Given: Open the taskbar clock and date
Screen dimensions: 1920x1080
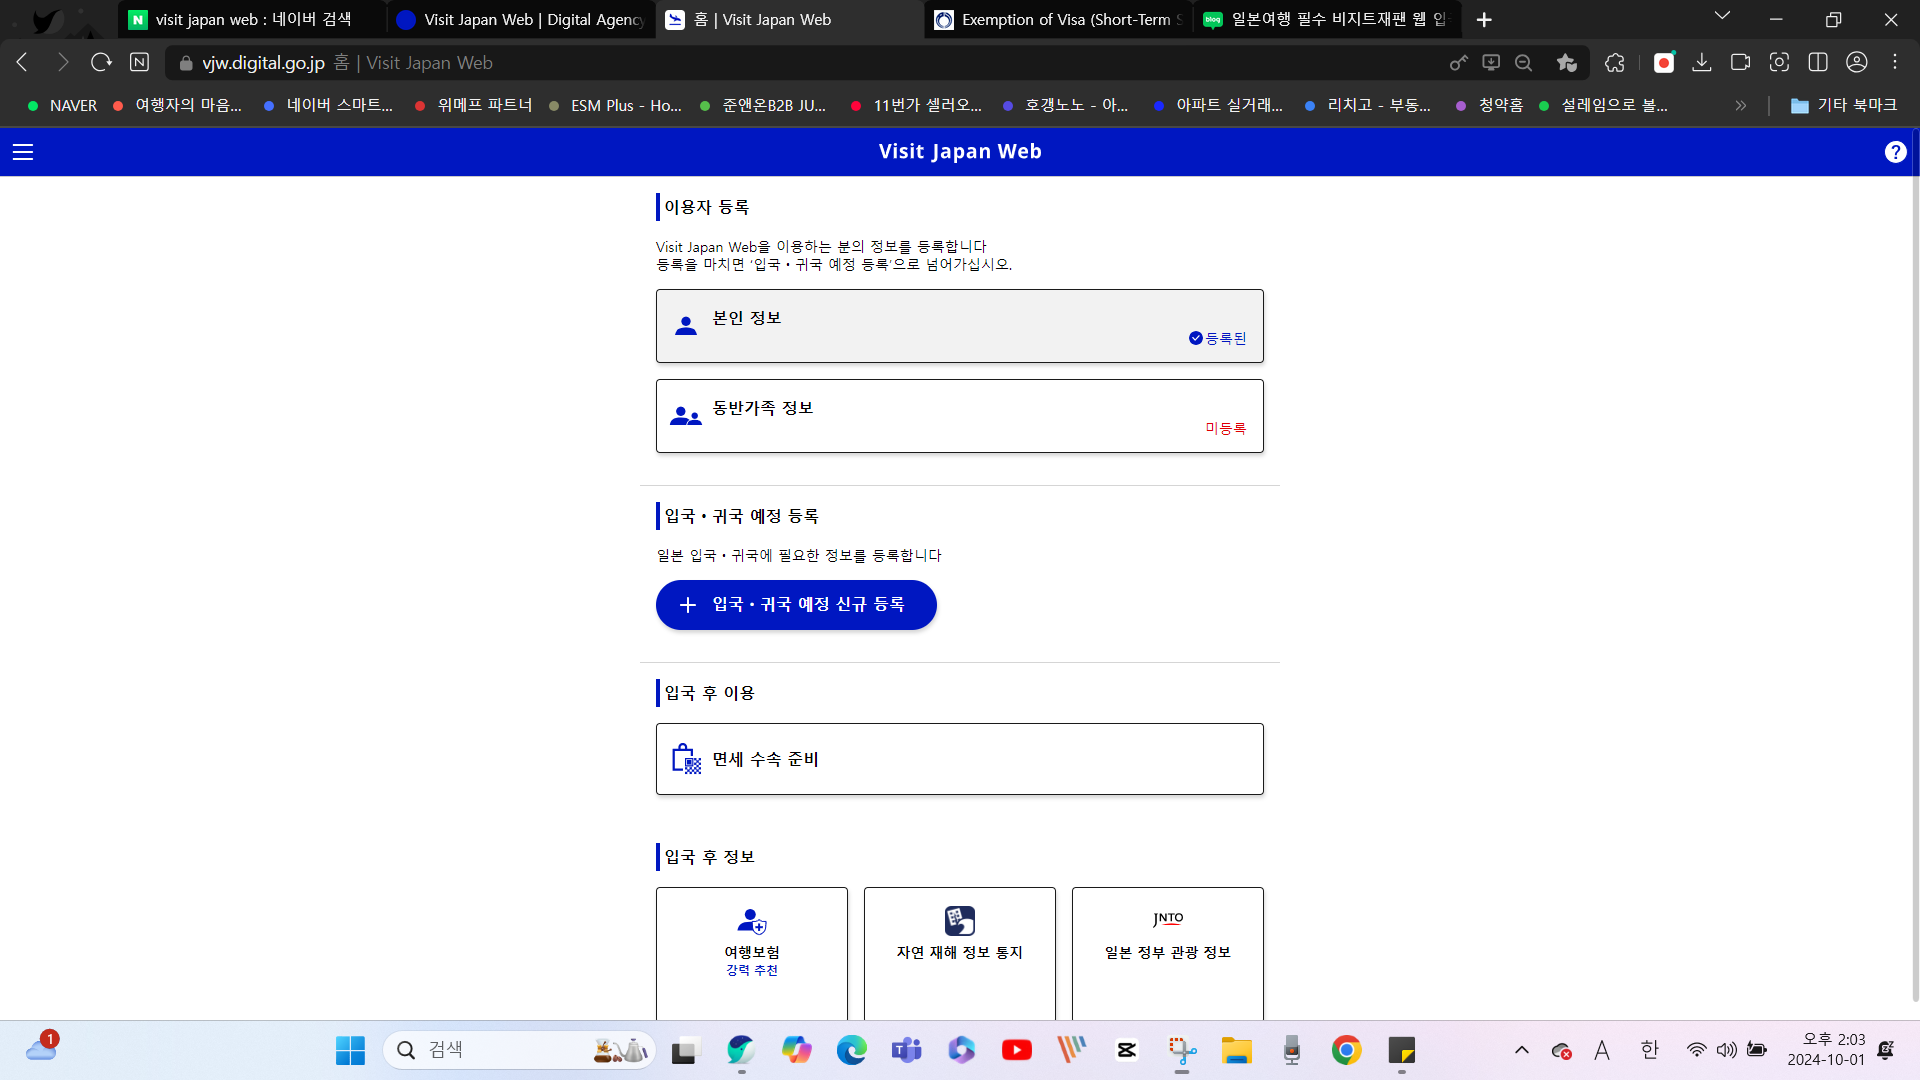Looking at the screenshot, I should (1827, 1050).
